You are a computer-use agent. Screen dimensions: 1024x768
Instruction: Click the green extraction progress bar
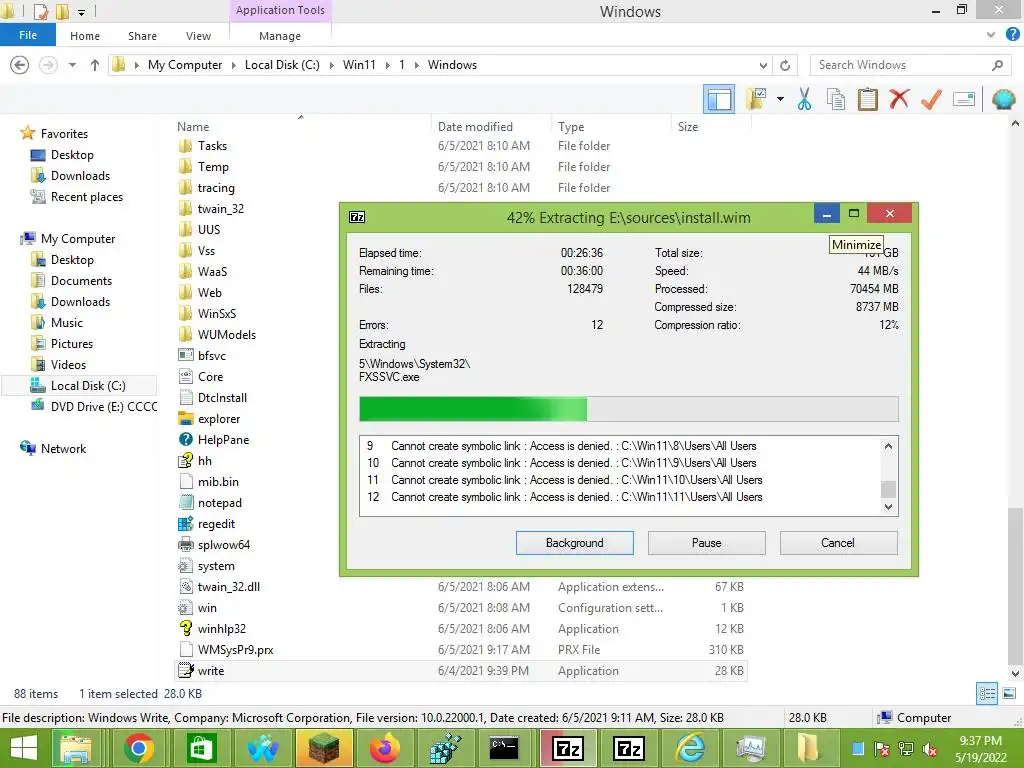[628, 409]
